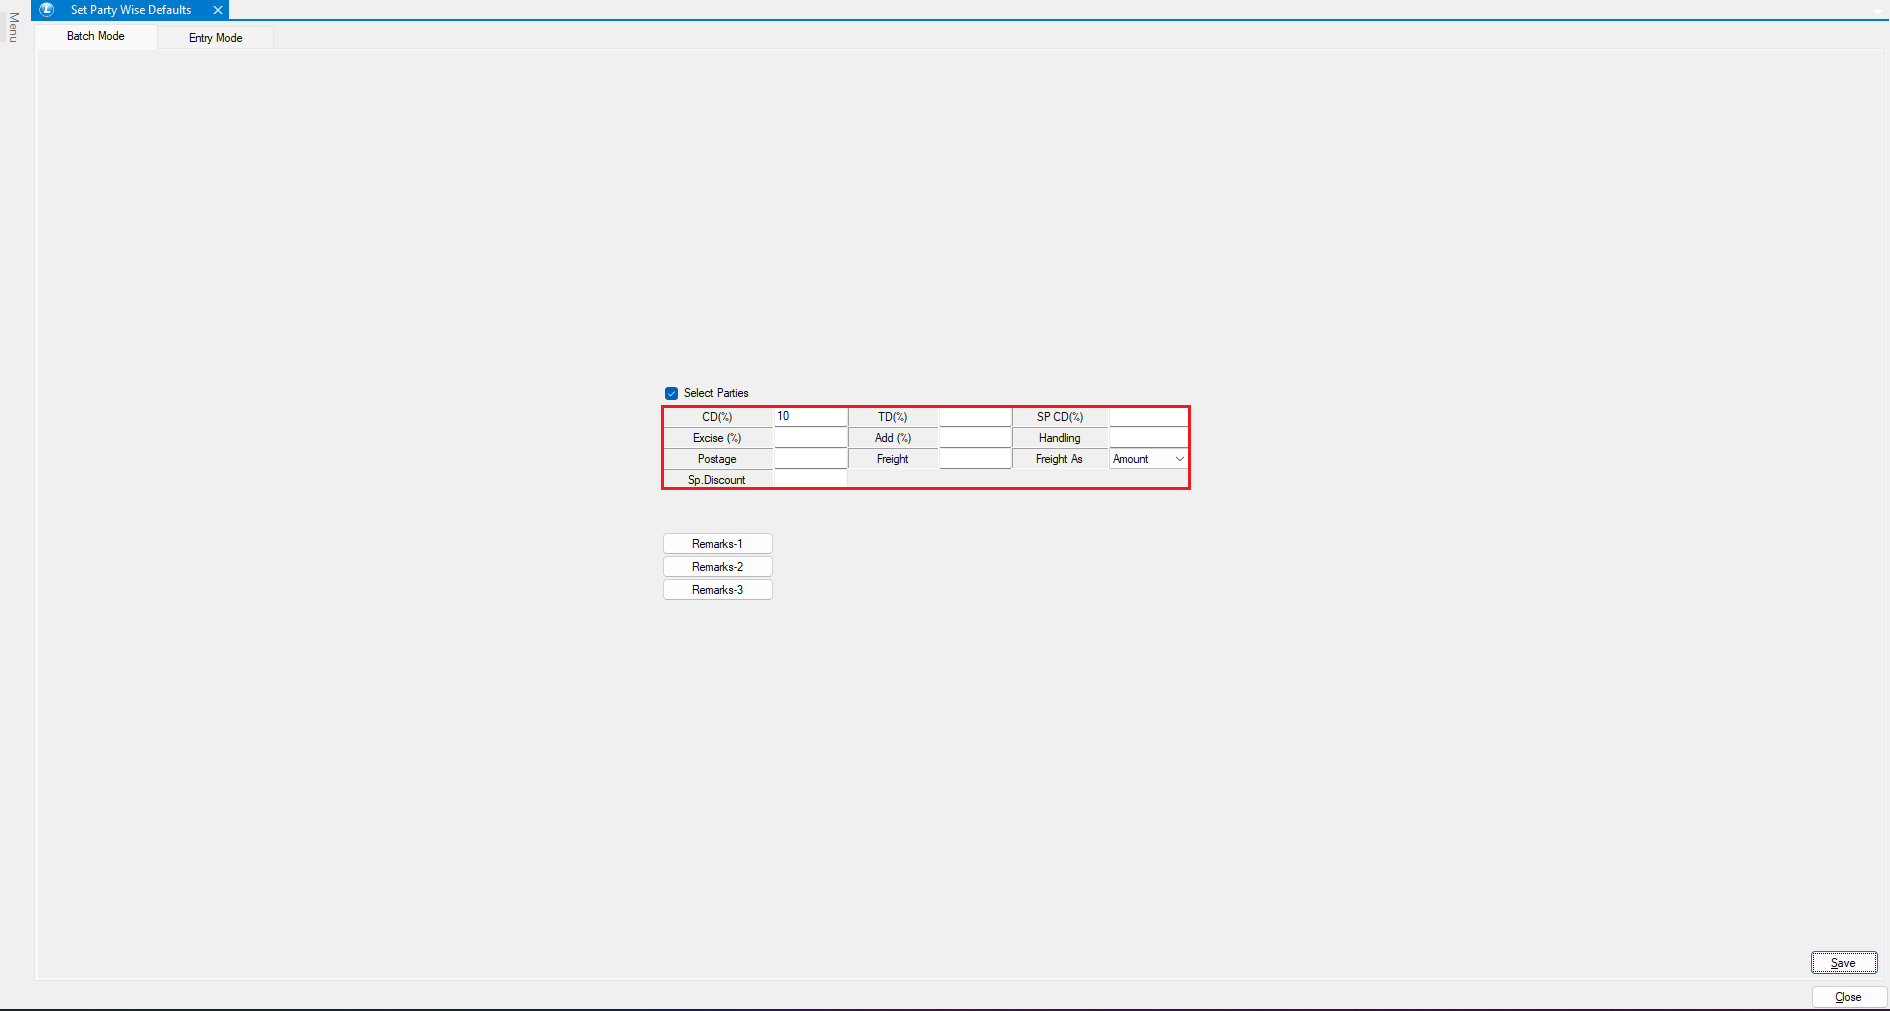Image resolution: width=1890 pixels, height=1011 pixels.
Task: Click into the Excise (%) field
Action: pos(810,438)
